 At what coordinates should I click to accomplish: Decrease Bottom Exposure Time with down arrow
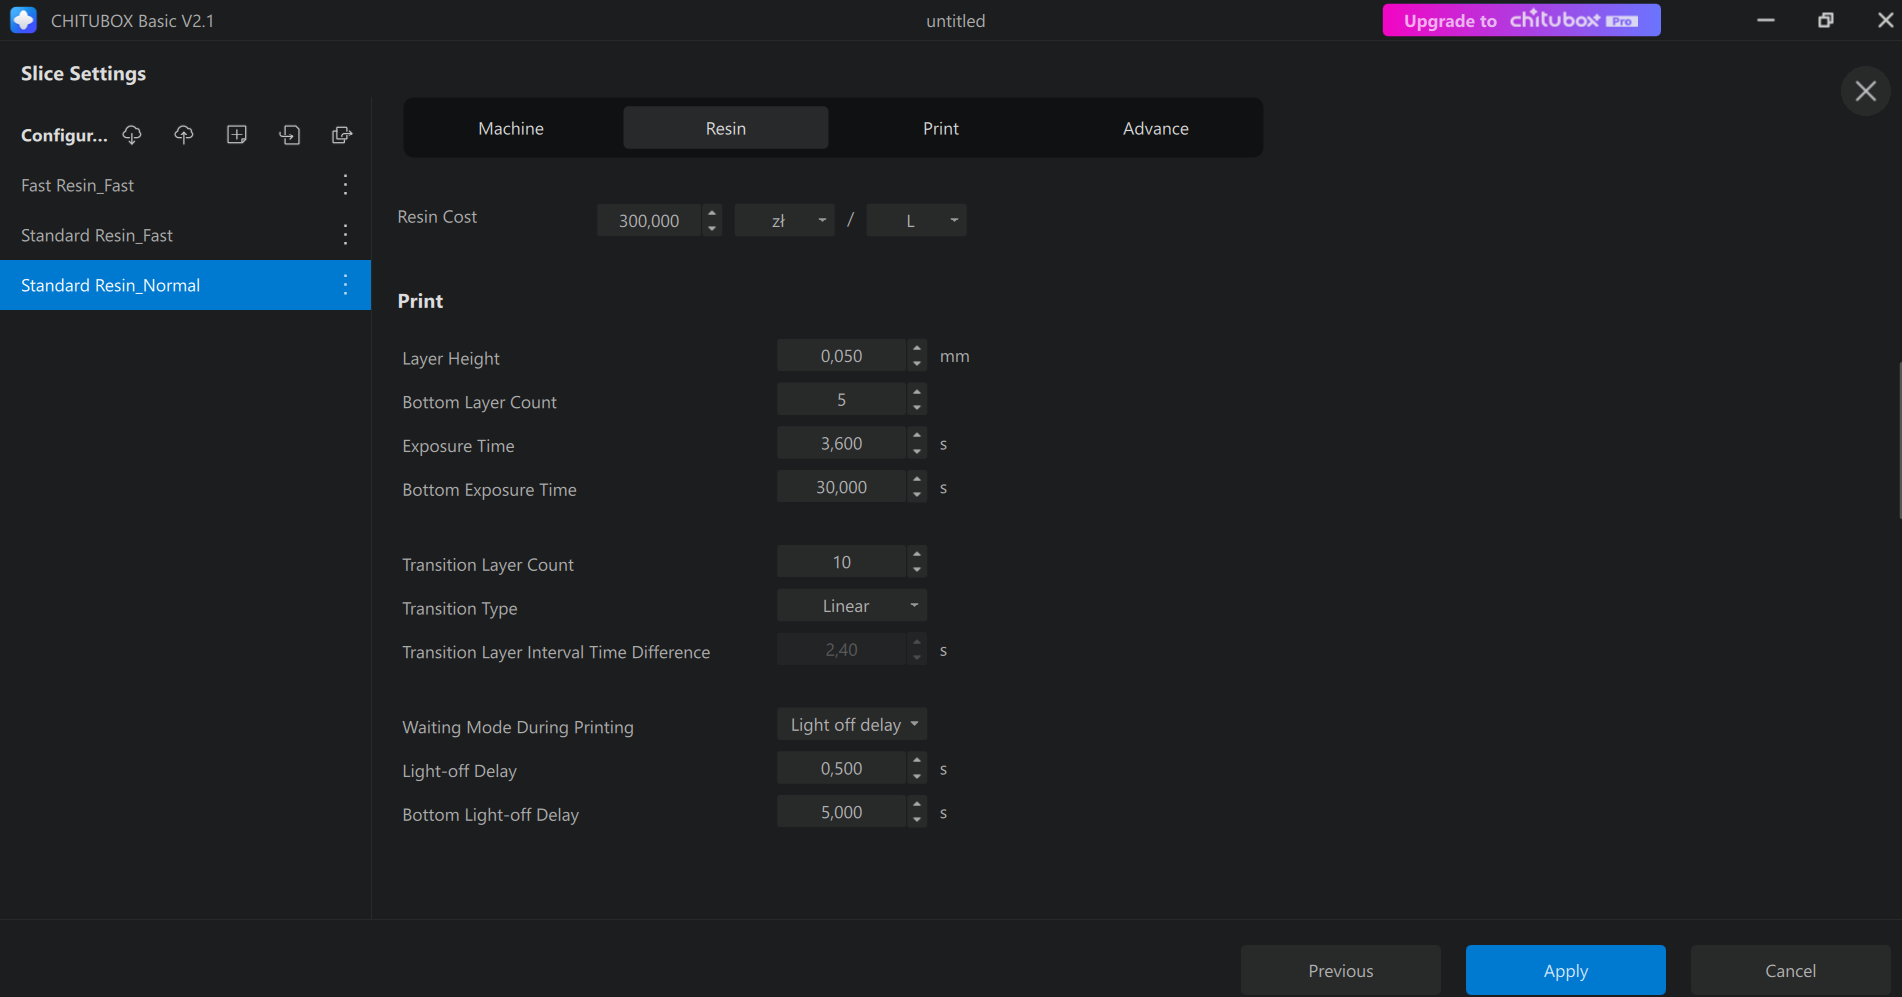(x=917, y=495)
